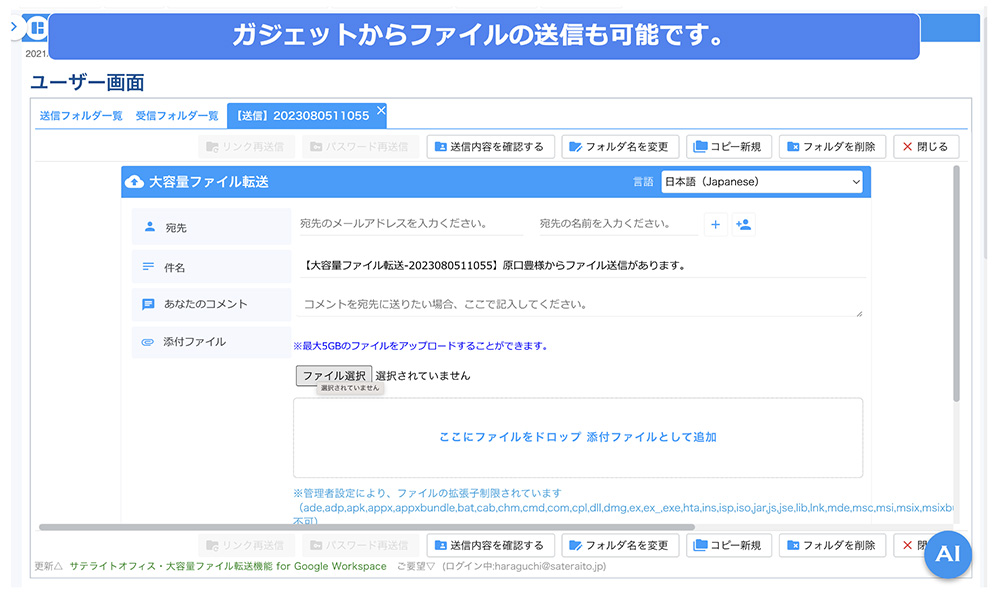Click bottom コピー新規 button
Viewport: 1000px width, 602px height.
coord(729,545)
